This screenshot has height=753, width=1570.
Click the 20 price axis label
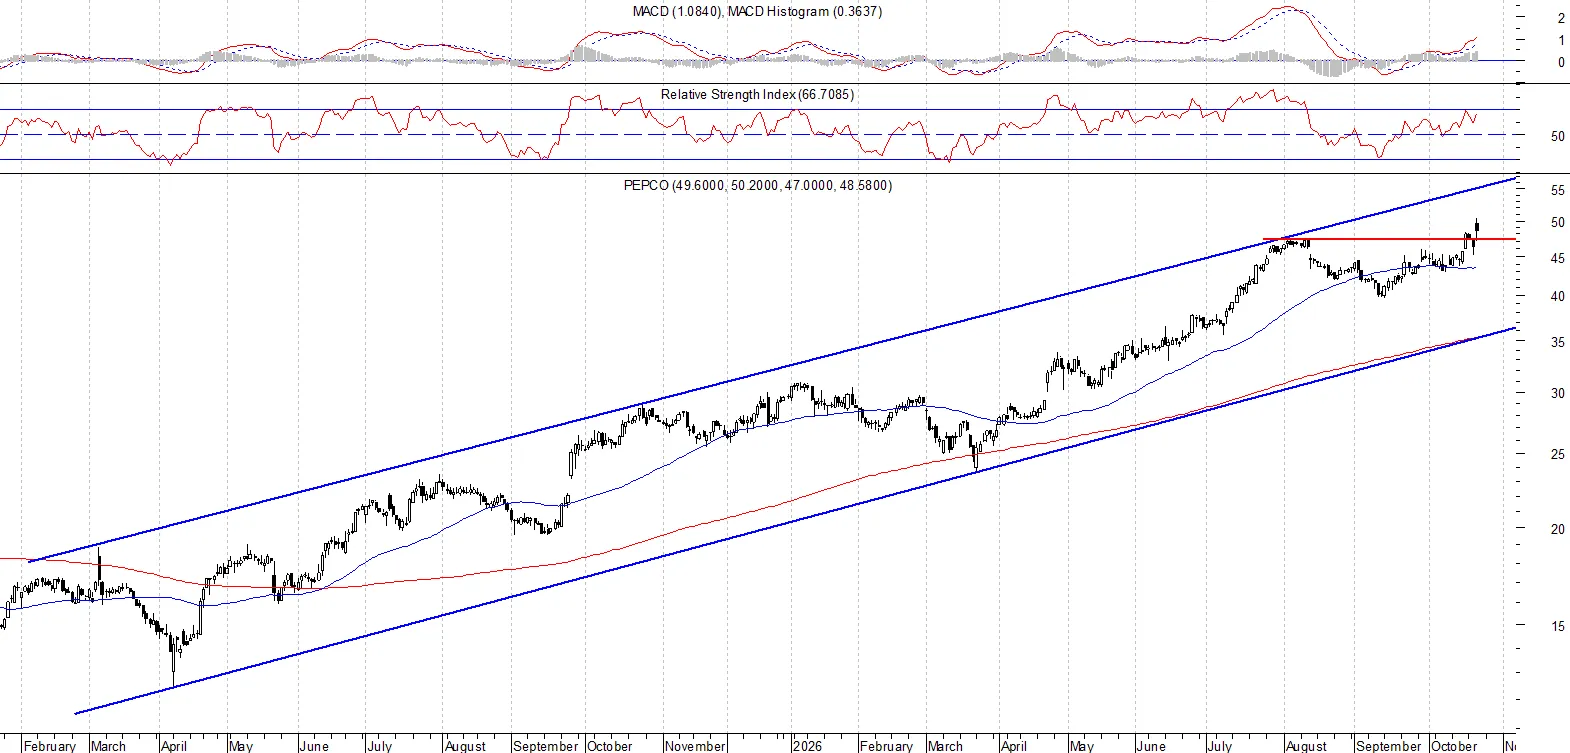coord(1557,529)
